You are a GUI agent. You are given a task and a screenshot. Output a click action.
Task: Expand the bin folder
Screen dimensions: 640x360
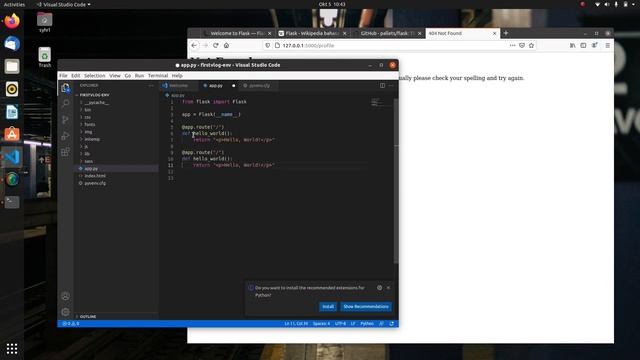[x=88, y=110]
